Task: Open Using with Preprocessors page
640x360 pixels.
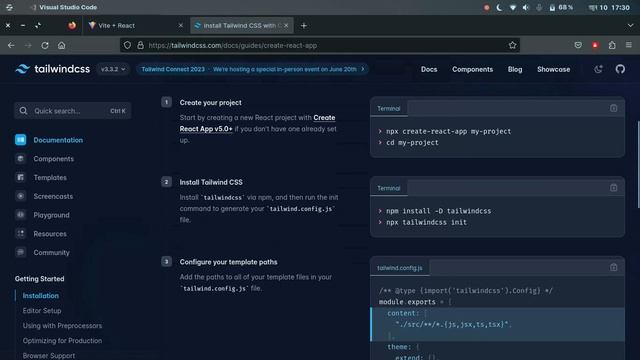Action: coord(62,326)
